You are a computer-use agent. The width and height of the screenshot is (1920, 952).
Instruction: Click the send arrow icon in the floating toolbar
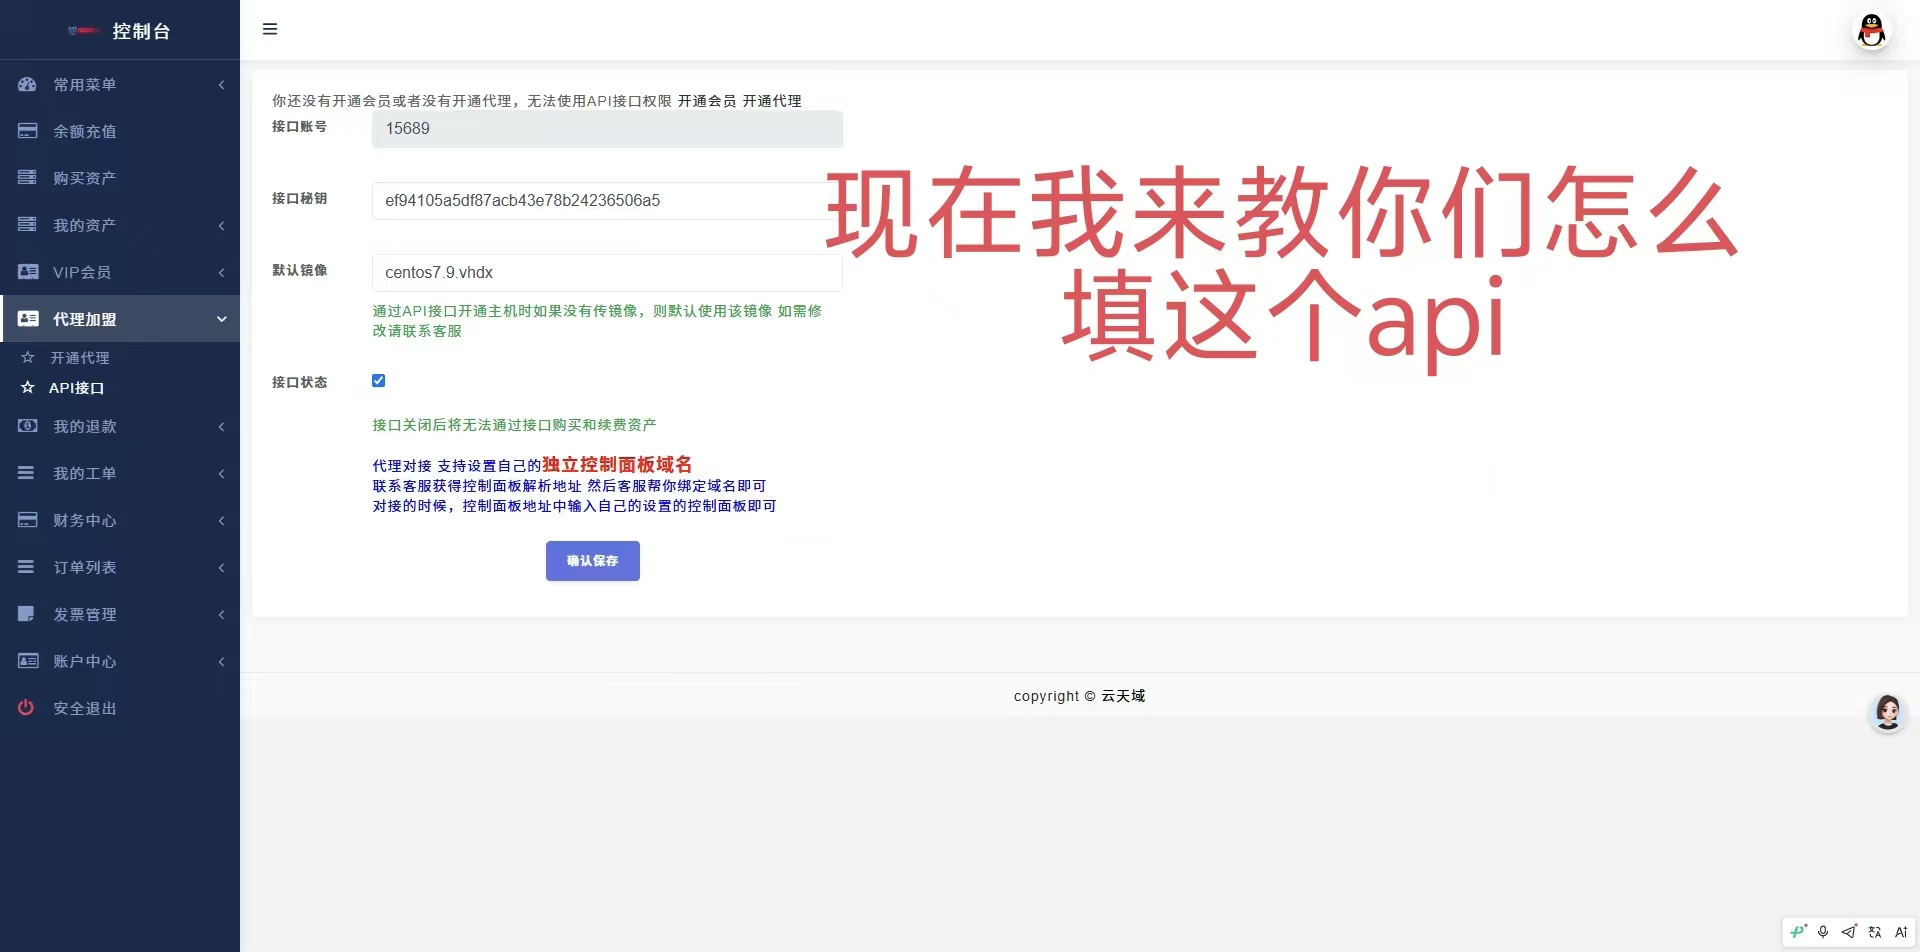point(1849,932)
